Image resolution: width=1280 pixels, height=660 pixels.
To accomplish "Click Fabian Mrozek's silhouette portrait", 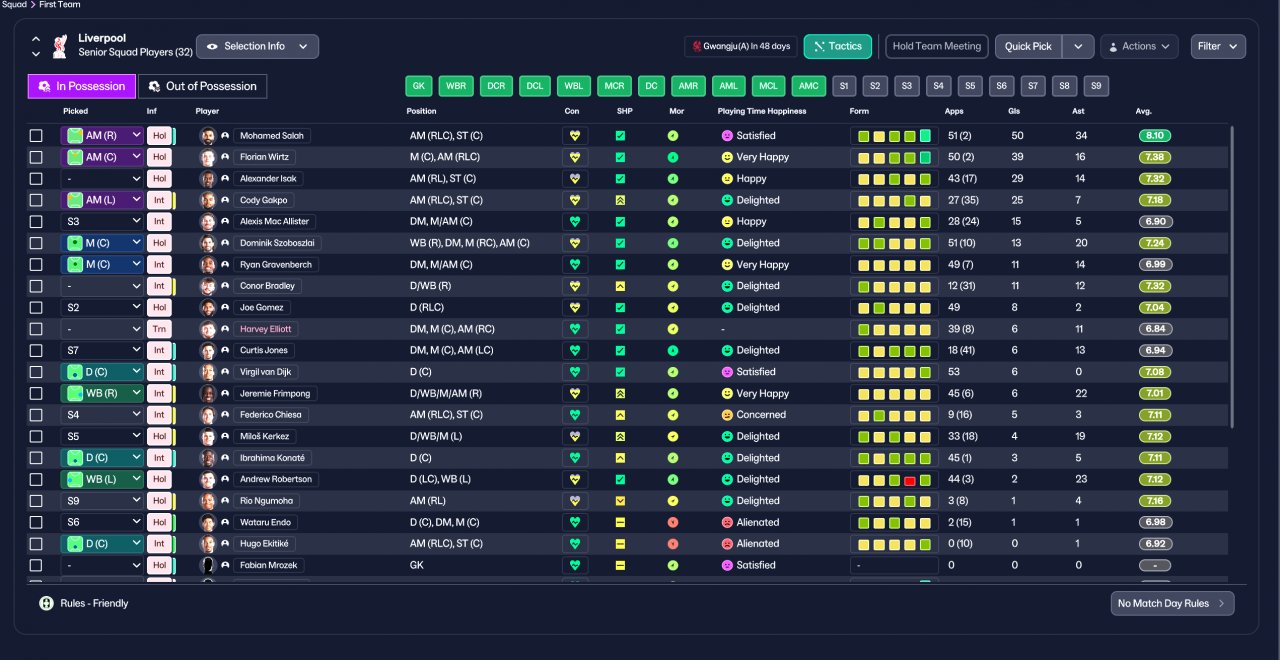I will coord(208,565).
